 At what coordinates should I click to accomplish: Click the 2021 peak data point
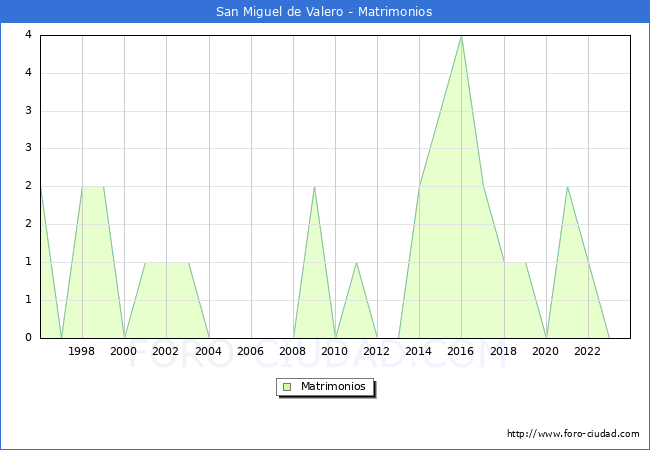(567, 187)
